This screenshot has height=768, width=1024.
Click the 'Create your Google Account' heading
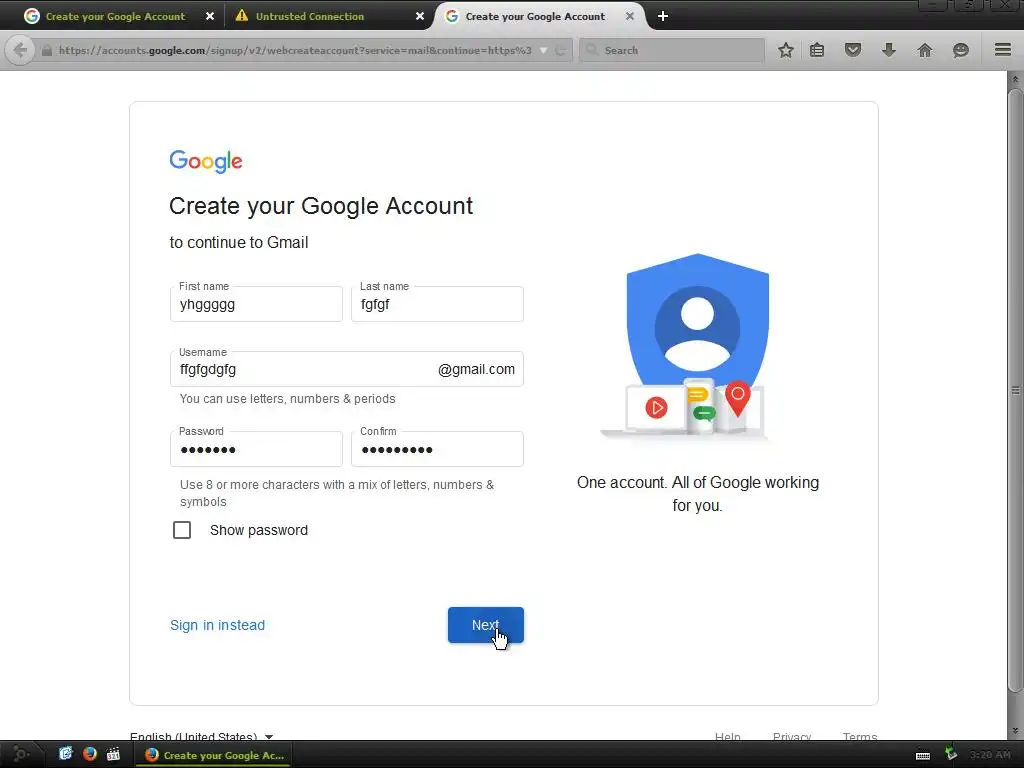[x=321, y=206]
